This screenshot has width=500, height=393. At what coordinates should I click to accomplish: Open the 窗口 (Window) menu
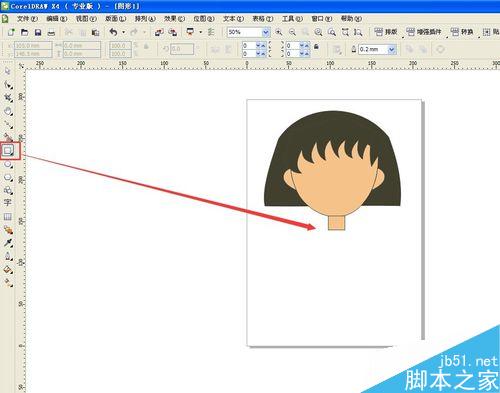[322, 19]
